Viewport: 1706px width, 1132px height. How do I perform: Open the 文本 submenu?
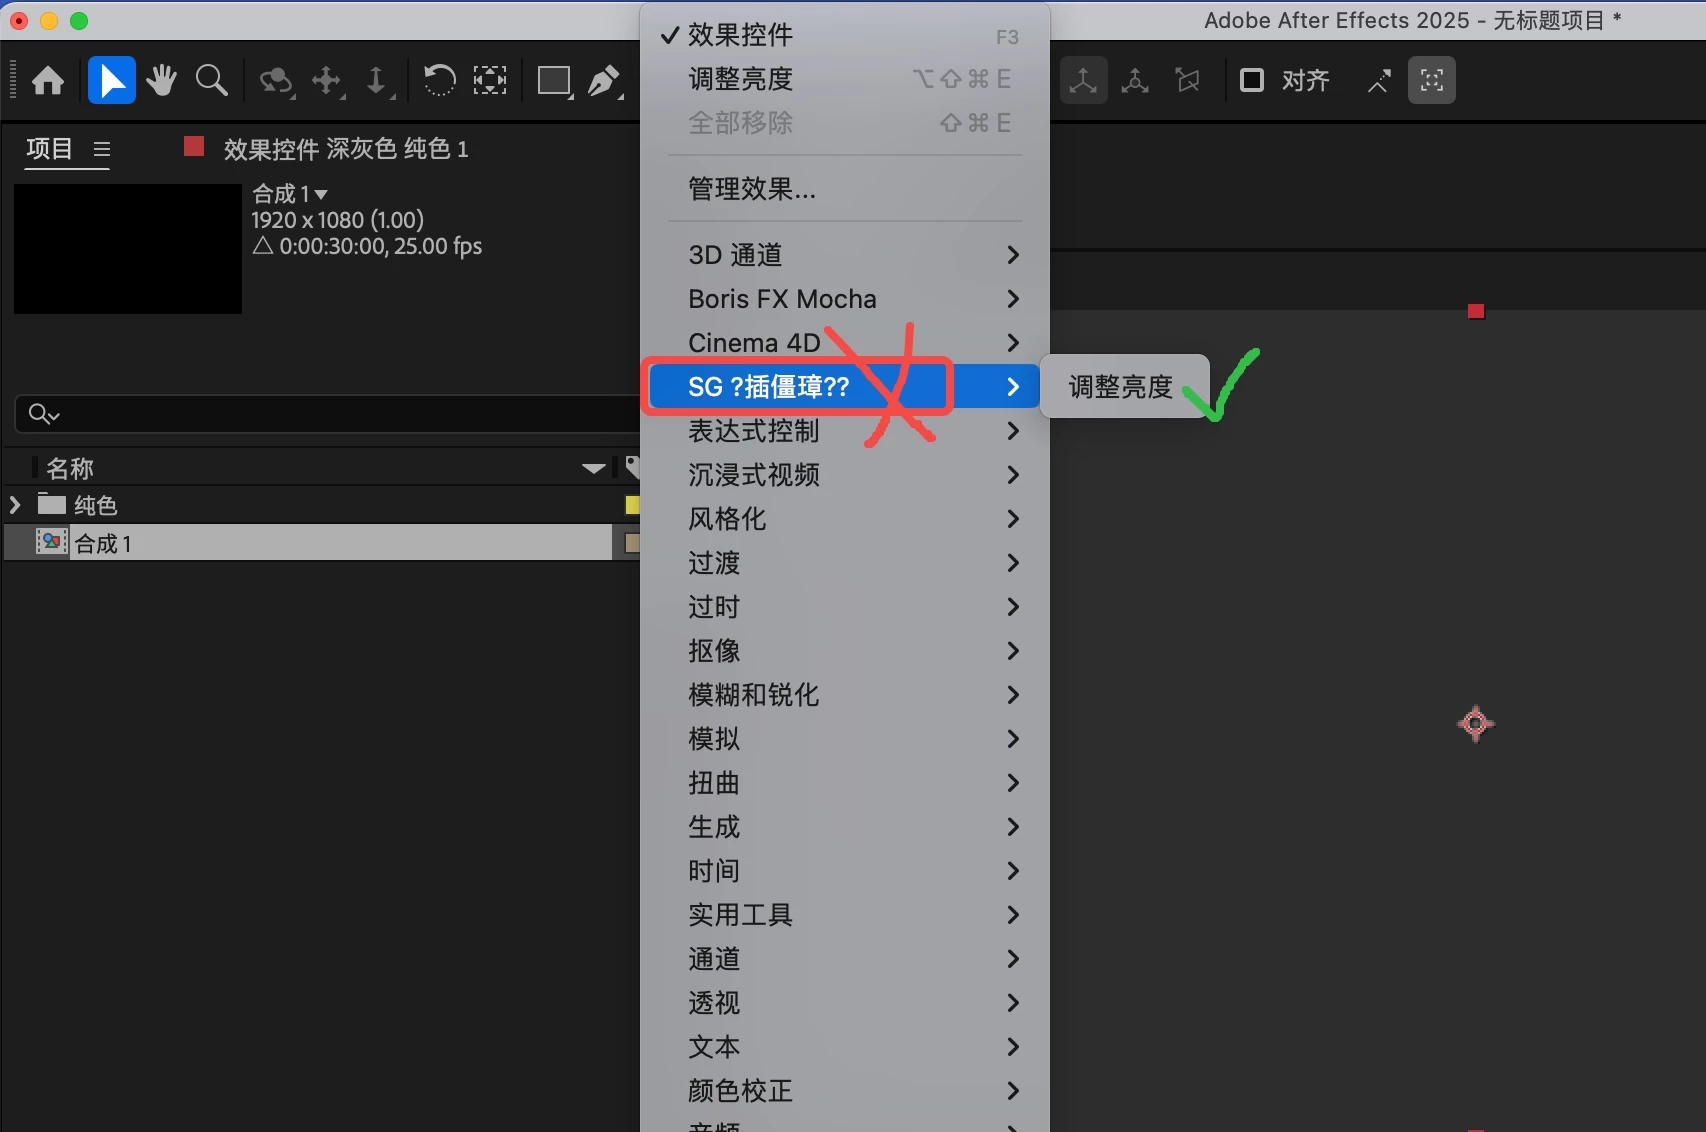point(845,1047)
